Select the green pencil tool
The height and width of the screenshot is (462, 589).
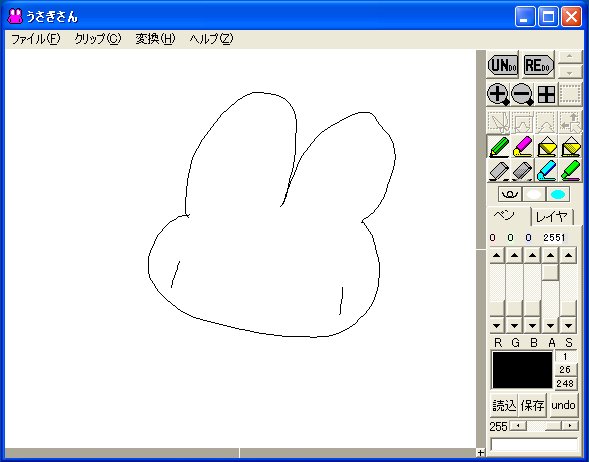click(x=498, y=146)
